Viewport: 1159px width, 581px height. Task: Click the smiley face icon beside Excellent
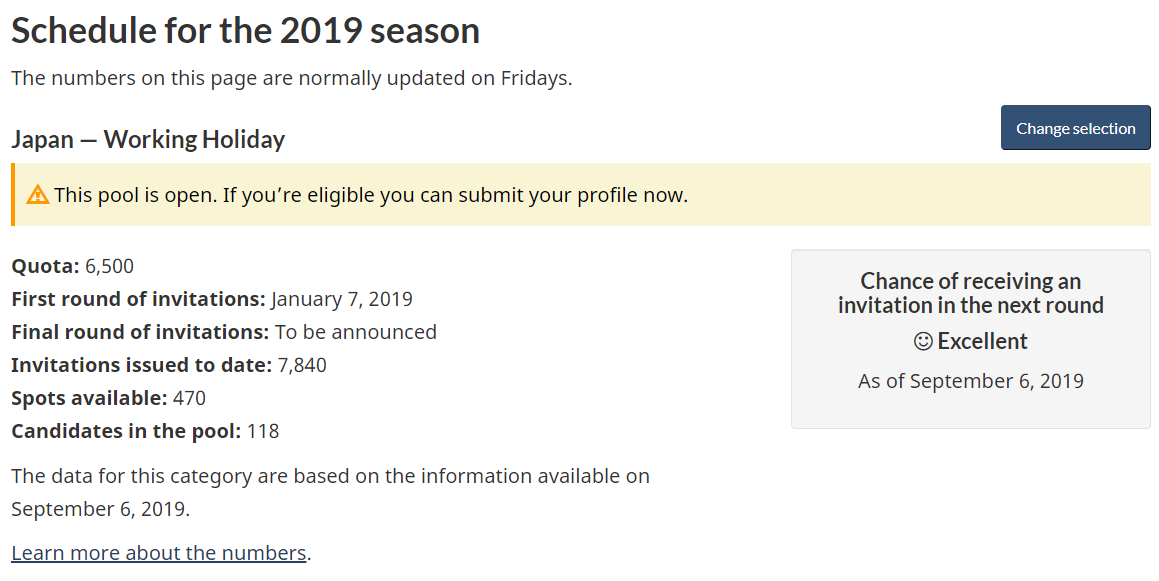click(922, 342)
